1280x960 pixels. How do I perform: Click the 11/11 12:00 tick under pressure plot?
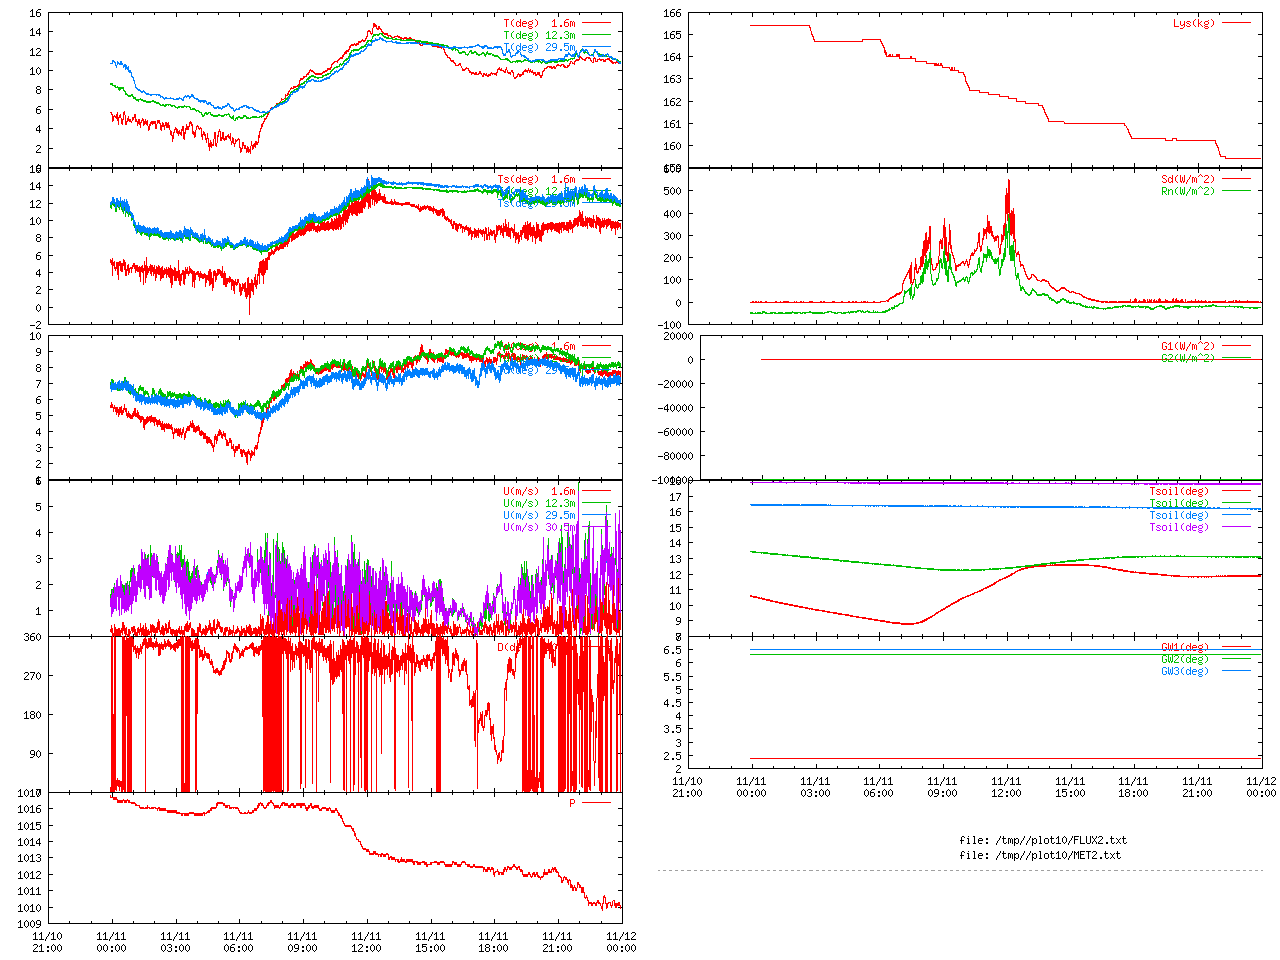(366, 942)
